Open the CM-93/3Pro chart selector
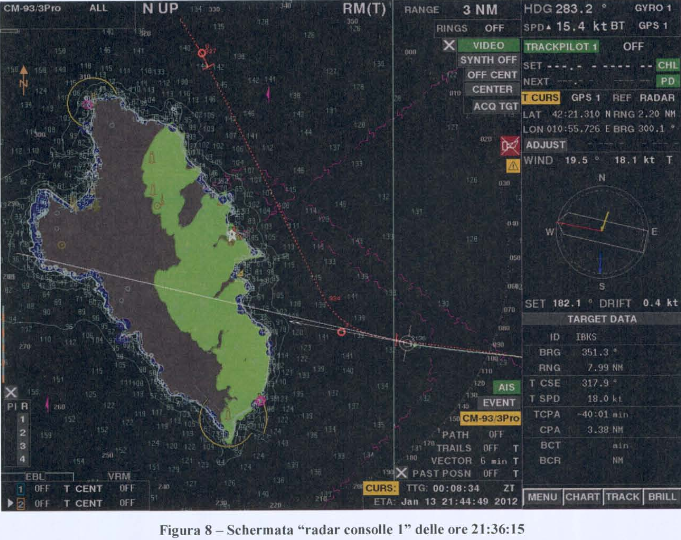This screenshot has height=540, width=681. click(x=490, y=417)
